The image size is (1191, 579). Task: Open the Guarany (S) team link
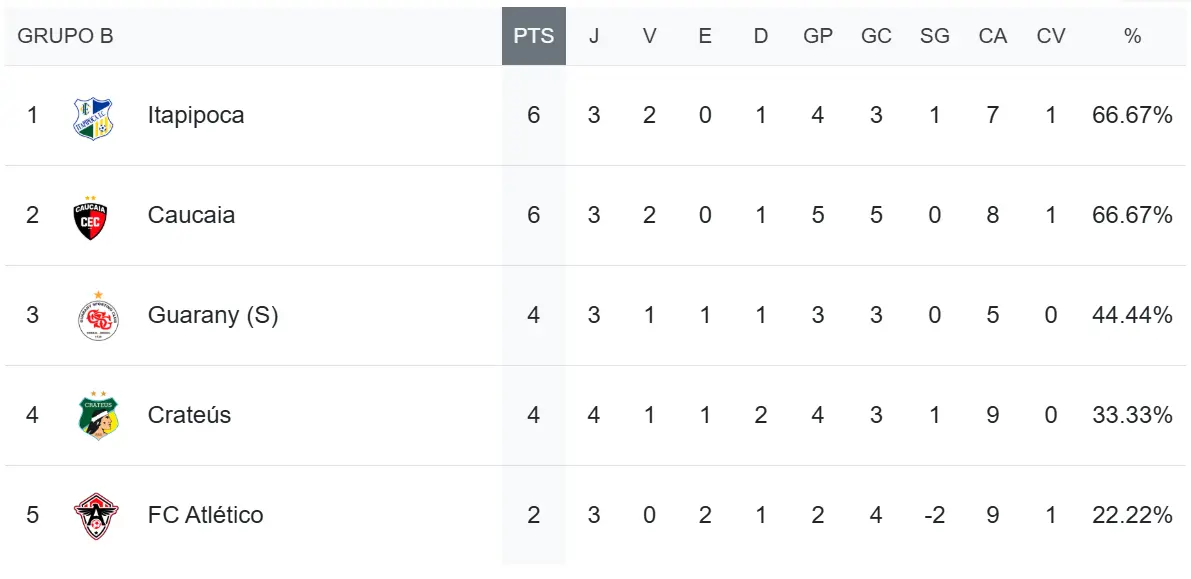[x=212, y=315]
